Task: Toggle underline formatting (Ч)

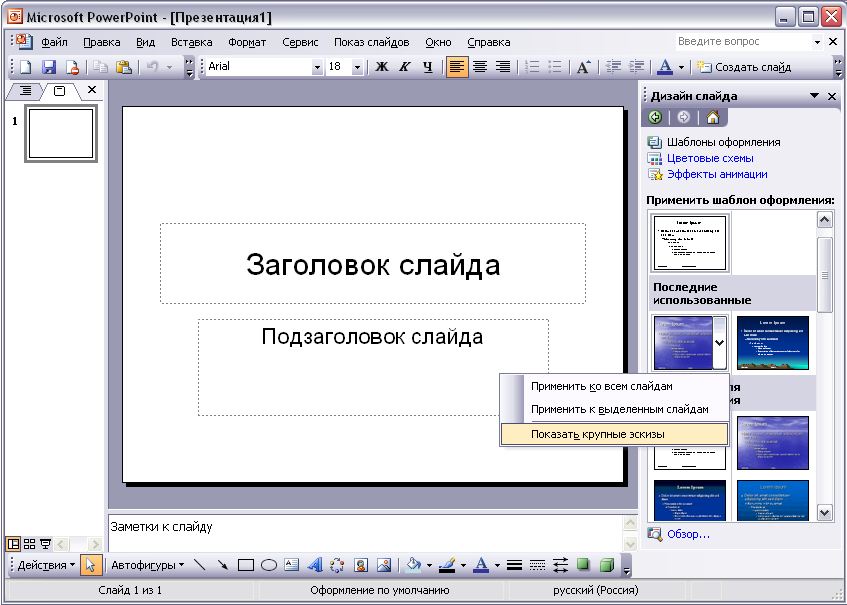Action: tap(427, 67)
